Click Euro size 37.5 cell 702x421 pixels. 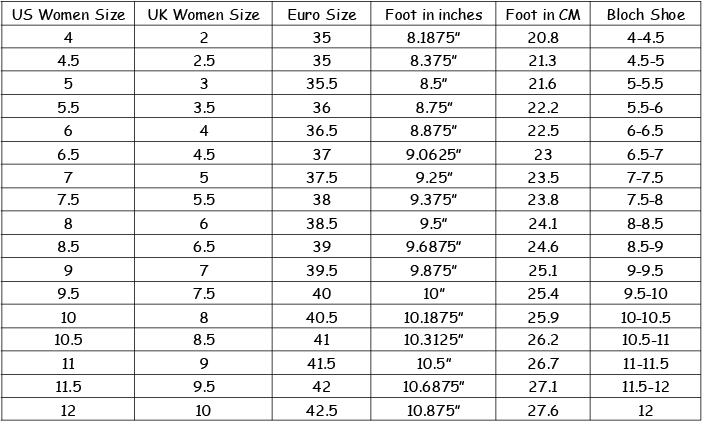point(321,177)
